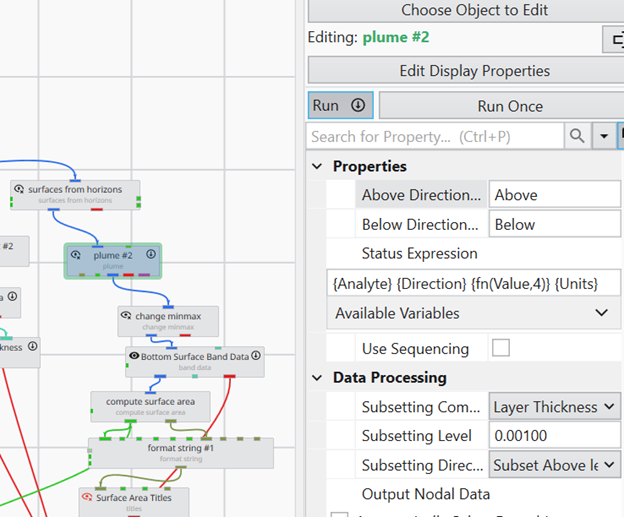Click the red output port on Bottom Surface Band Data
This screenshot has width=624, height=517.
[x=230, y=376]
